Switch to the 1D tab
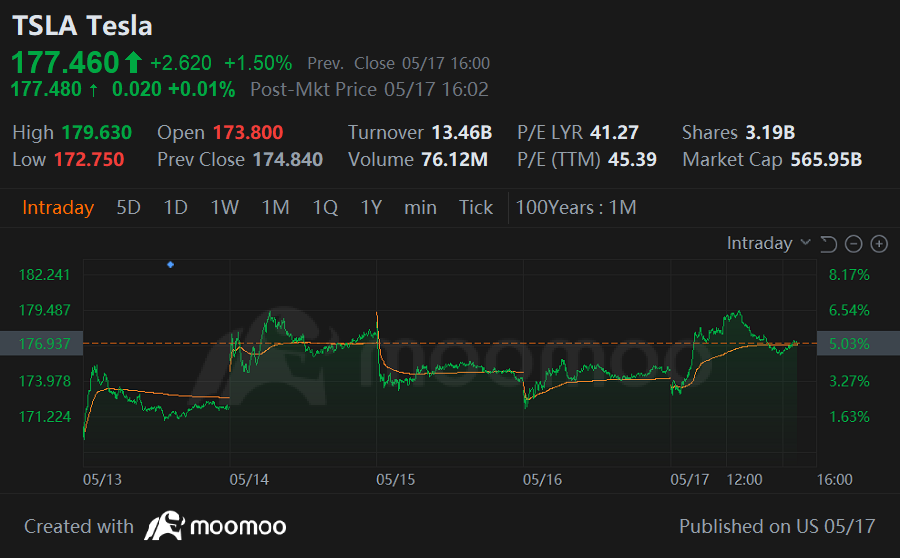The image size is (900, 558). tap(176, 207)
